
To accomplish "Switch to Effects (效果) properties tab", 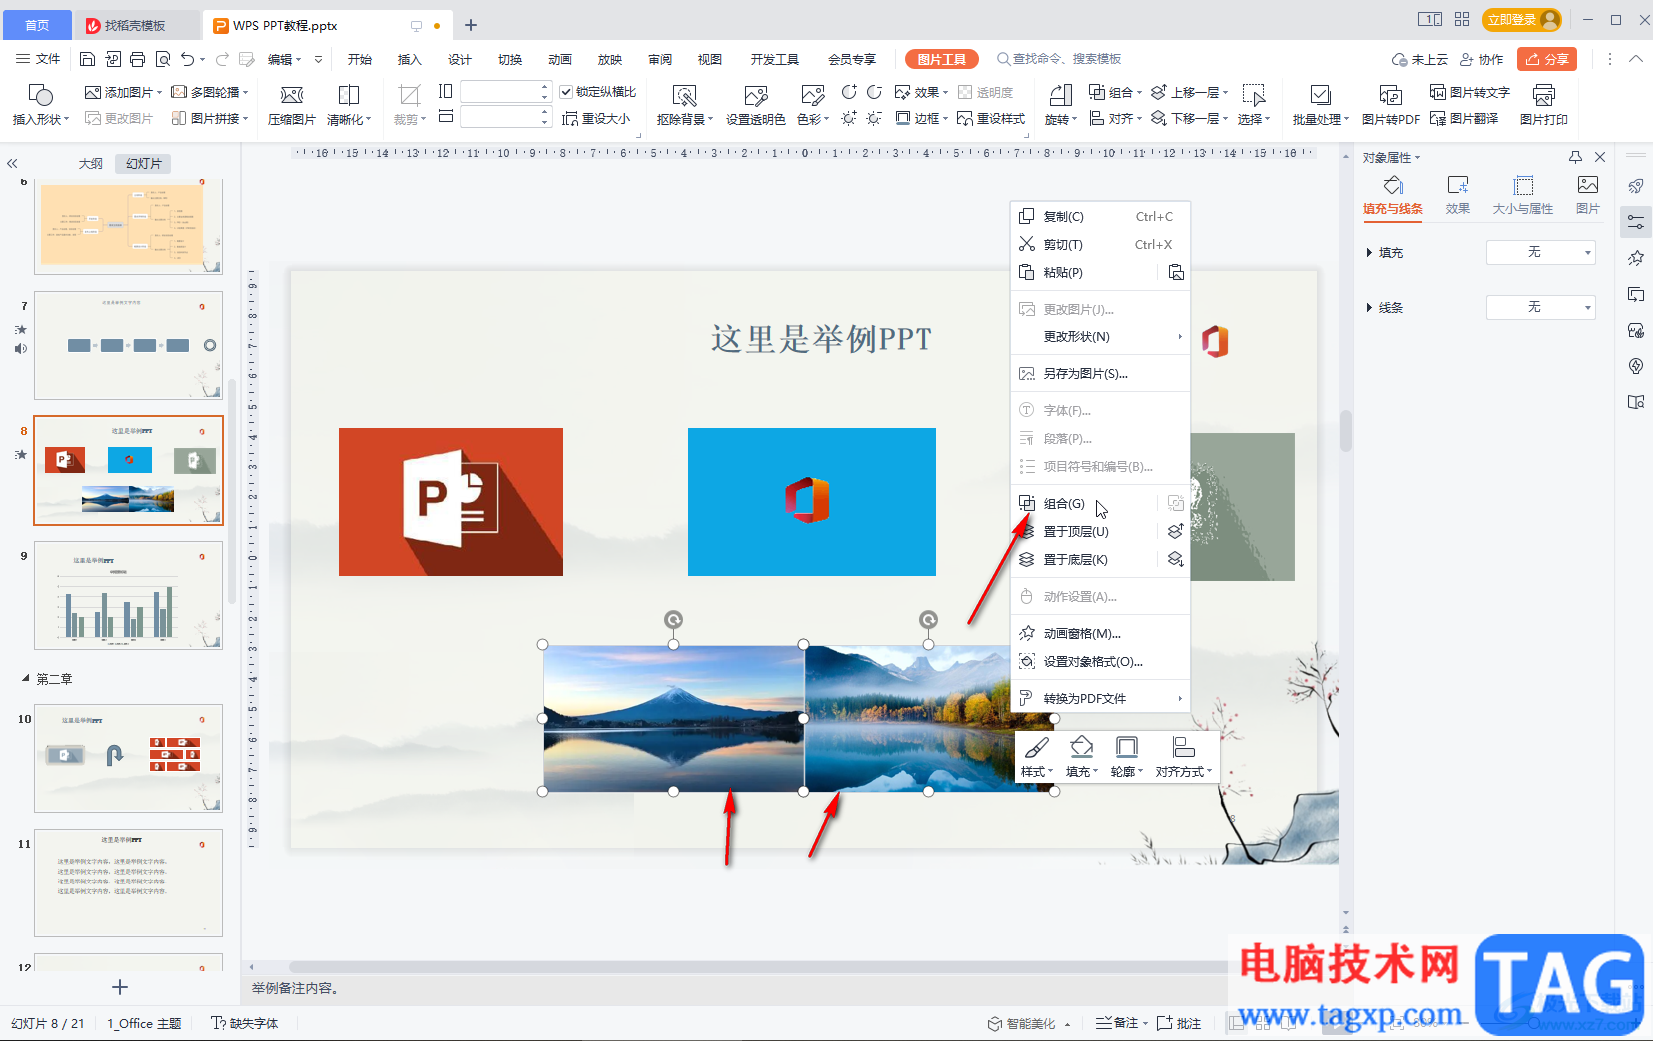I will click(x=1458, y=194).
